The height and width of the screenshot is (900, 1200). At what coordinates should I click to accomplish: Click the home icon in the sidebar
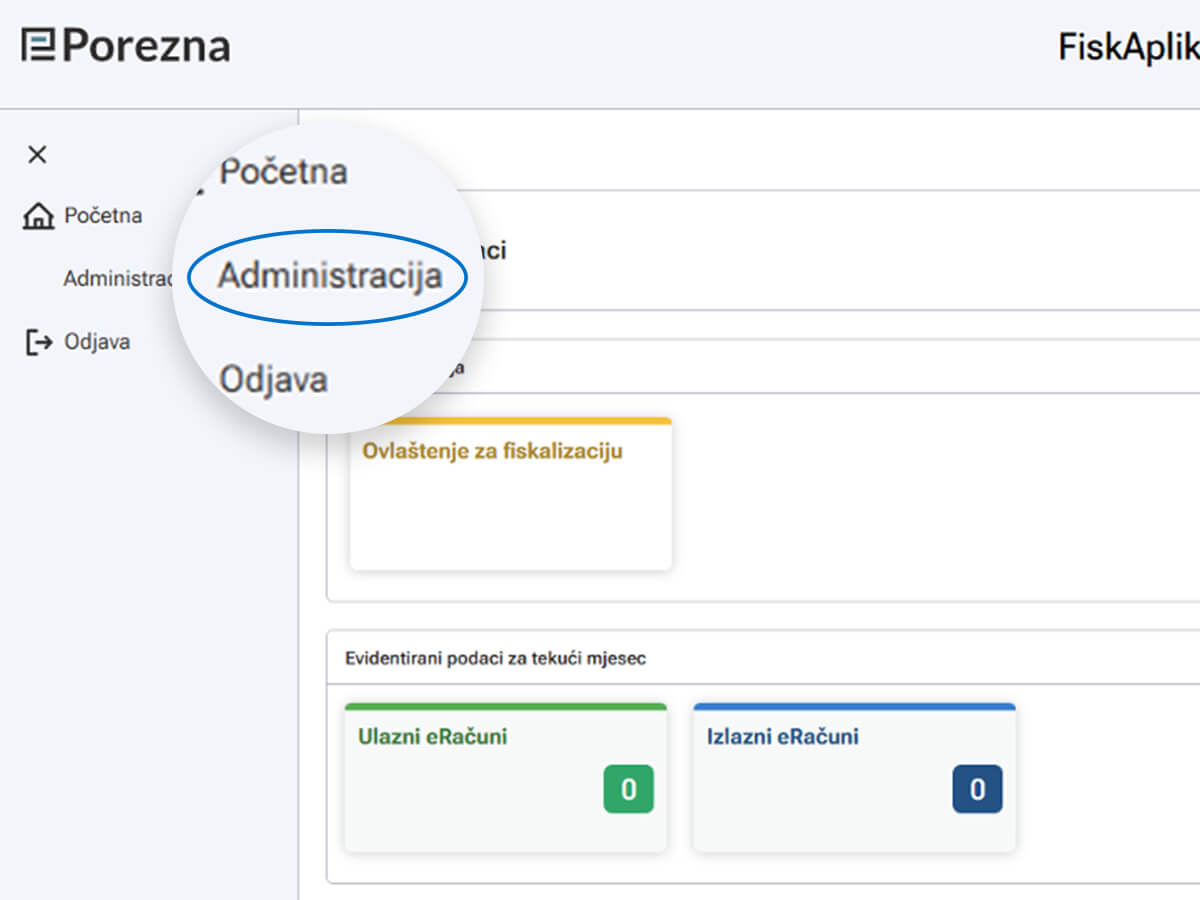[x=38, y=216]
